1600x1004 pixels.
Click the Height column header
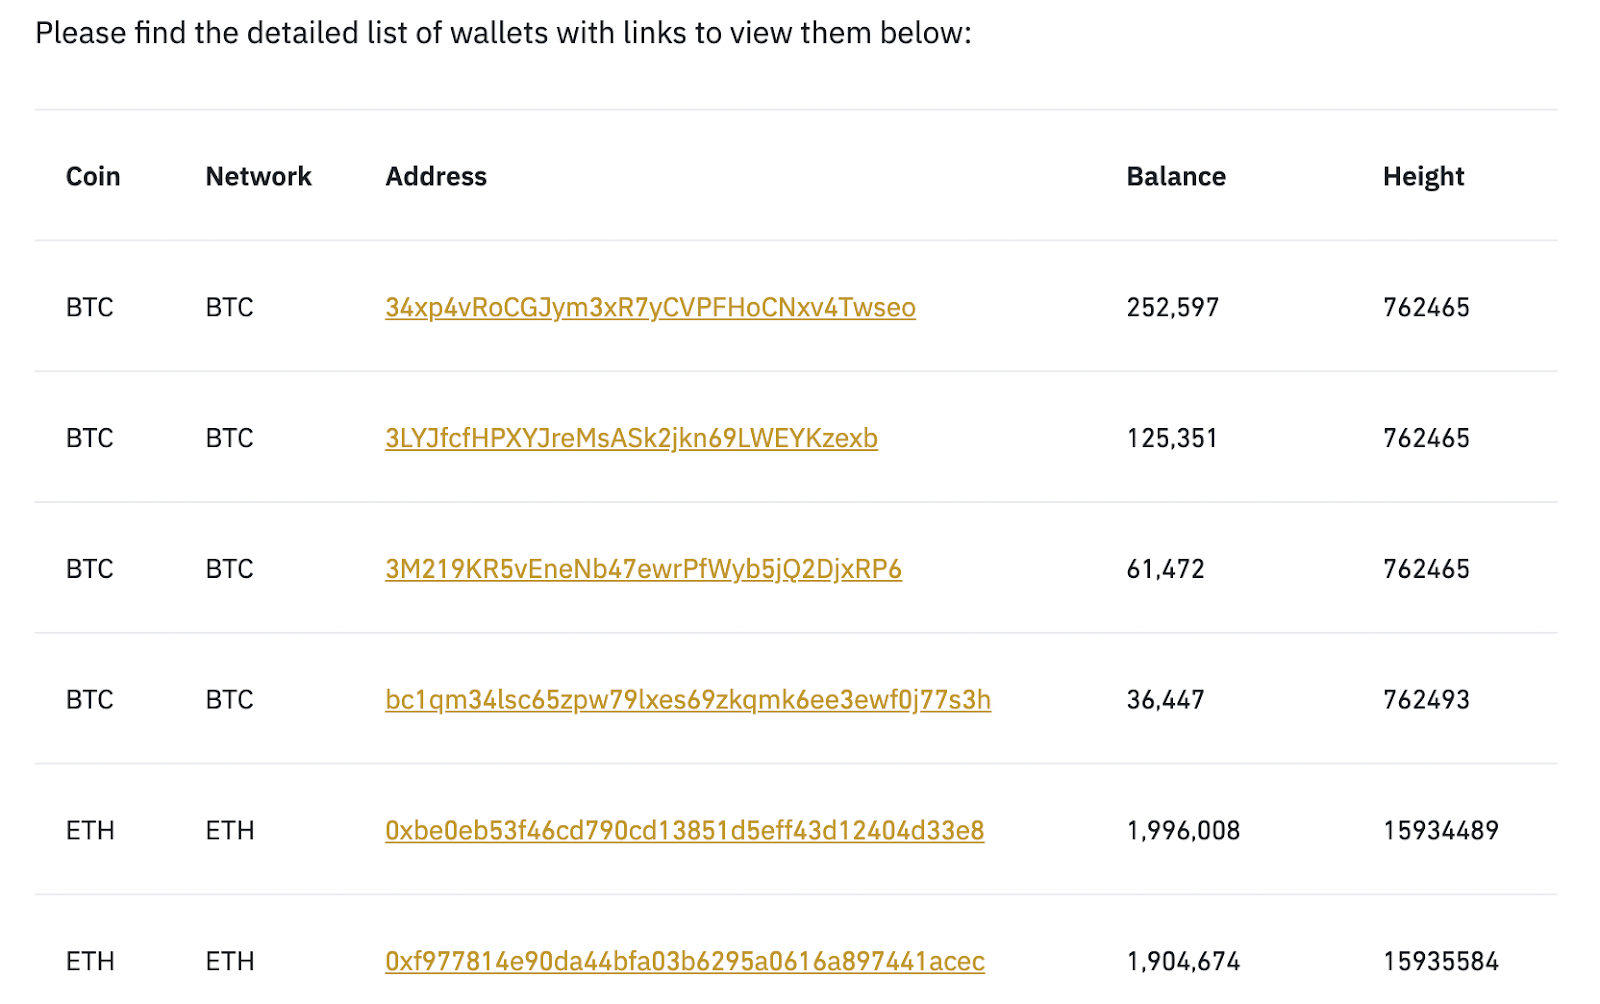[1423, 177]
